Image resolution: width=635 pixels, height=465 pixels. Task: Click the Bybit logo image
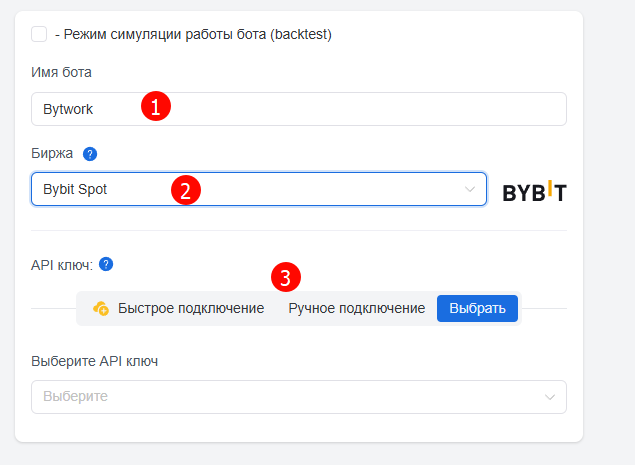point(534,191)
